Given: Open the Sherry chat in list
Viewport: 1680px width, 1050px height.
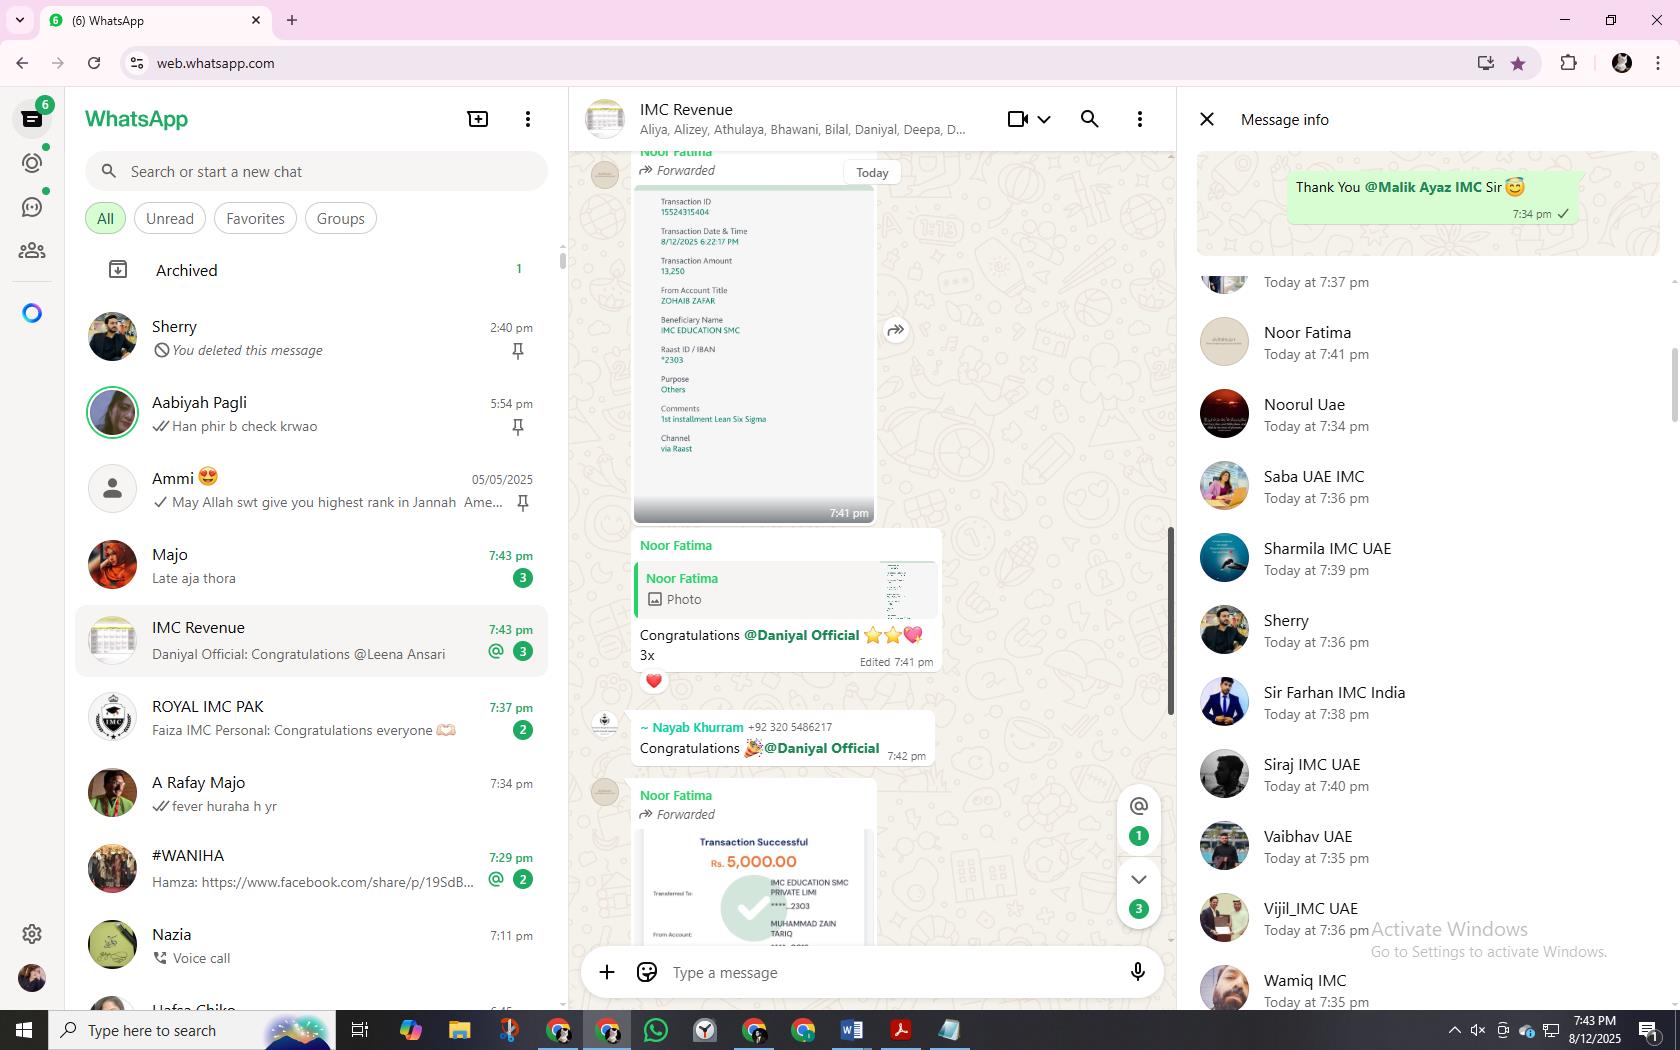Looking at the screenshot, I should (x=312, y=337).
